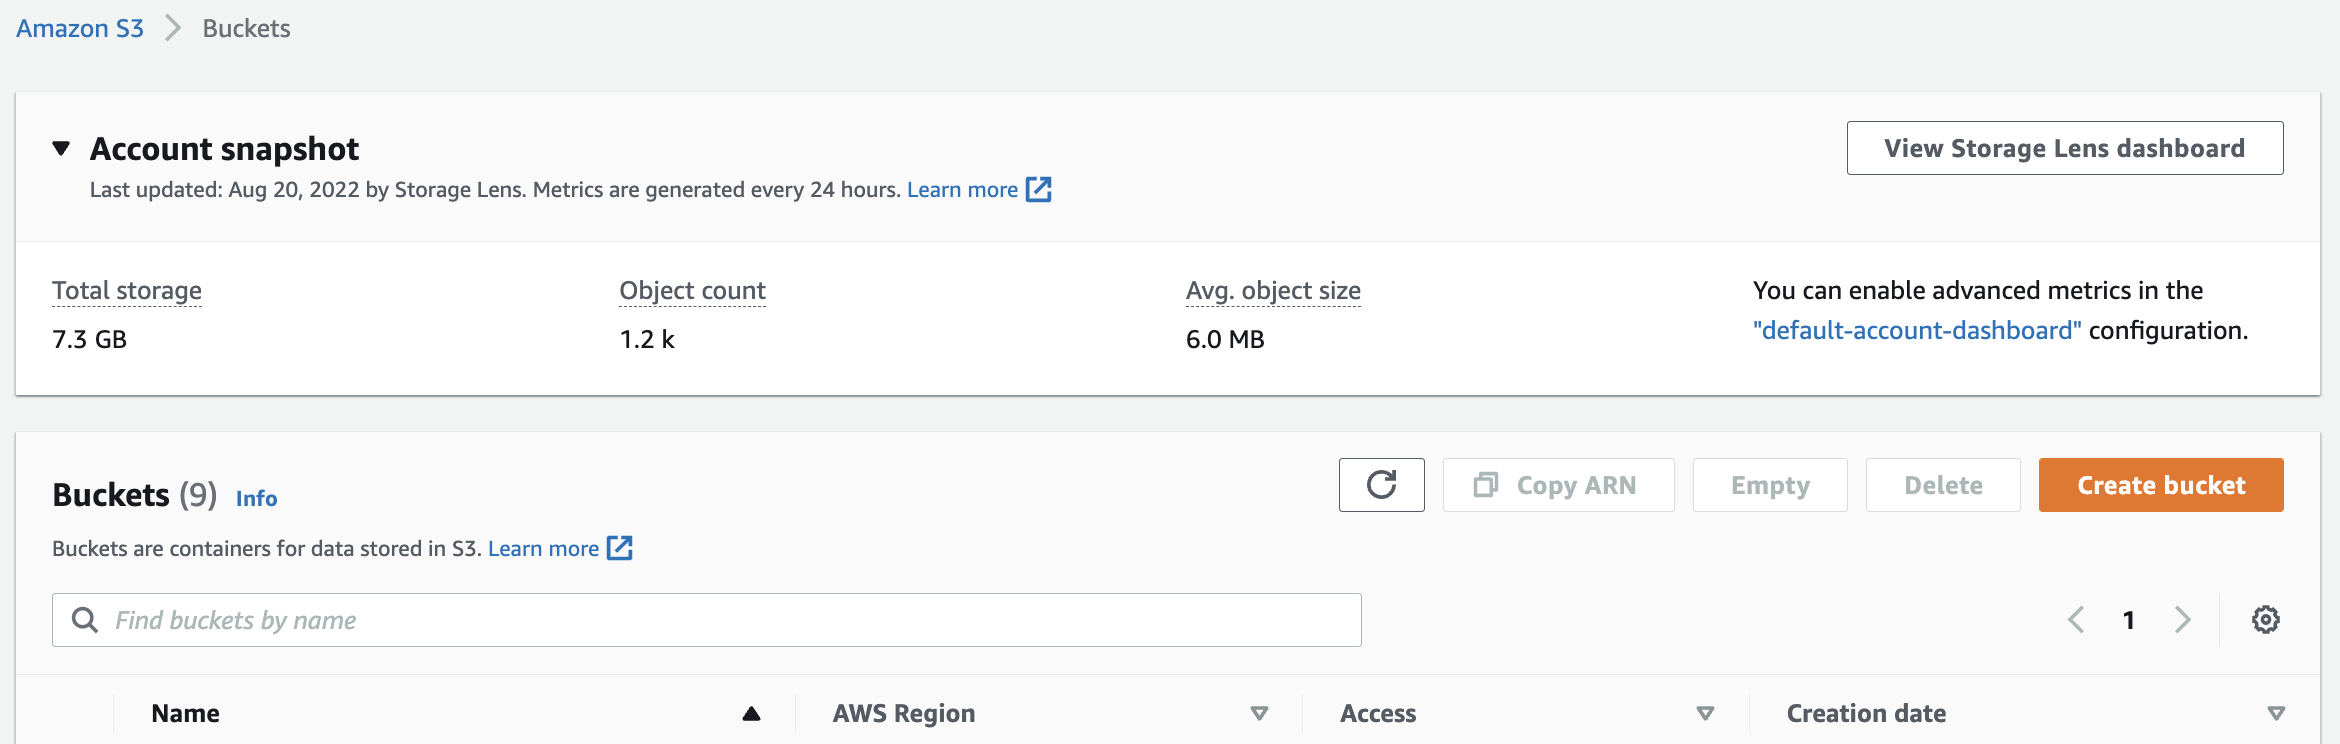The width and height of the screenshot is (2340, 744).
Task: Click the Create bucket button
Action: coord(2160,485)
